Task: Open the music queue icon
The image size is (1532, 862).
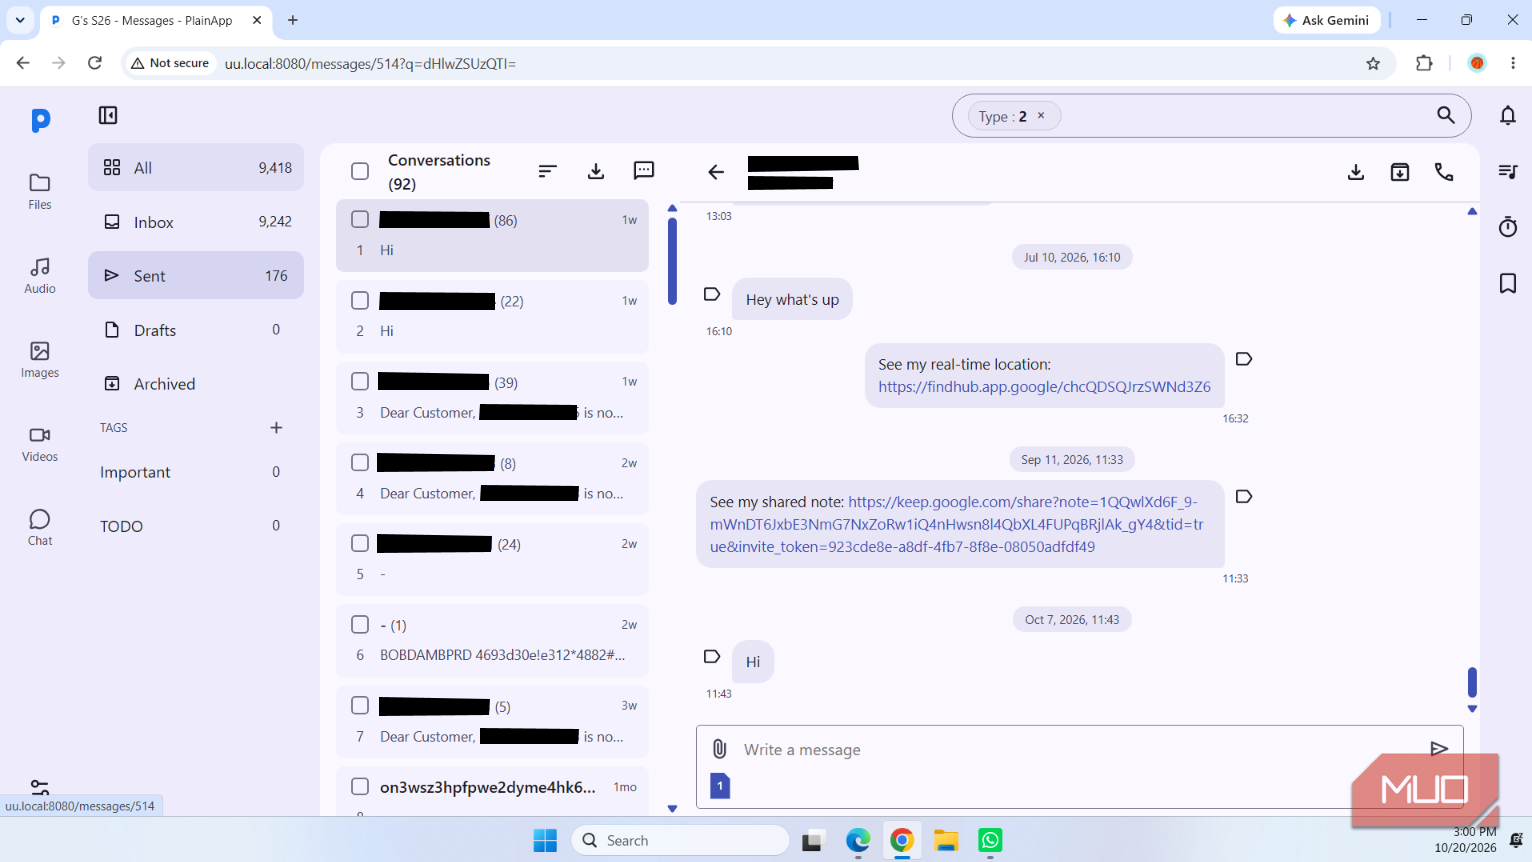Action: point(1508,171)
